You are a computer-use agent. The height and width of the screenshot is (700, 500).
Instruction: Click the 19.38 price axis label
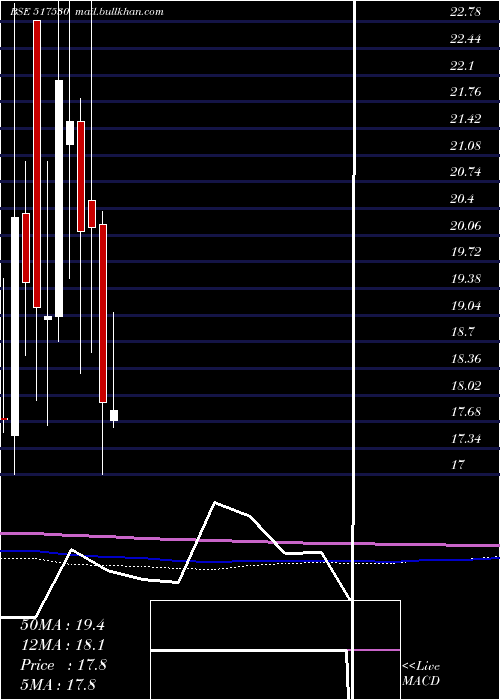click(x=466, y=279)
